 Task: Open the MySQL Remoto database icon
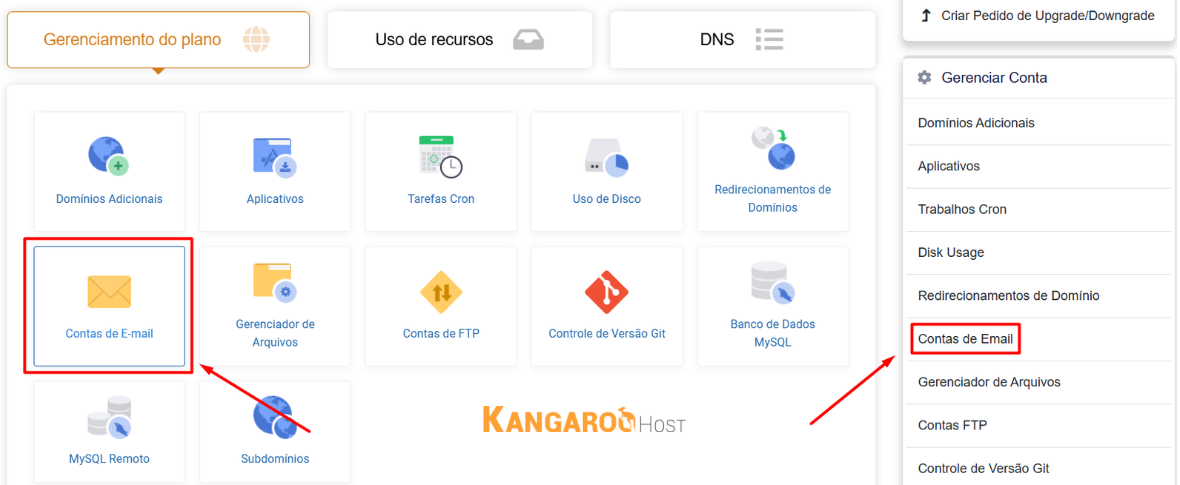point(109,417)
